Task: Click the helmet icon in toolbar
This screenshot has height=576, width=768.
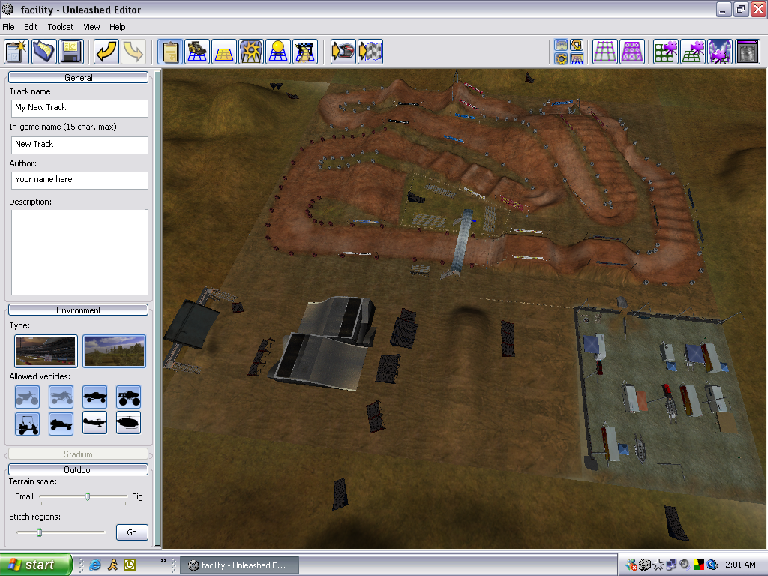Action: click(x=343, y=51)
